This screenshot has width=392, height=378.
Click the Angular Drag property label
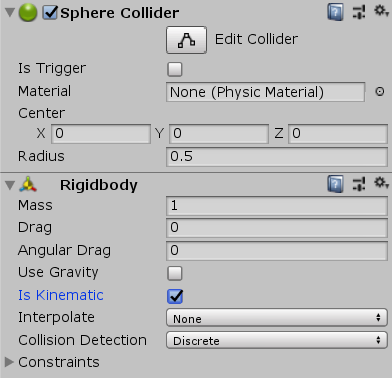click(x=64, y=251)
